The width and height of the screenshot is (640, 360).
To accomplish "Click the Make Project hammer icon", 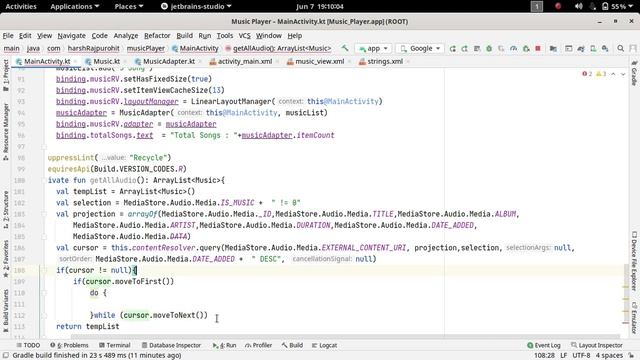I will (x=345, y=48).
